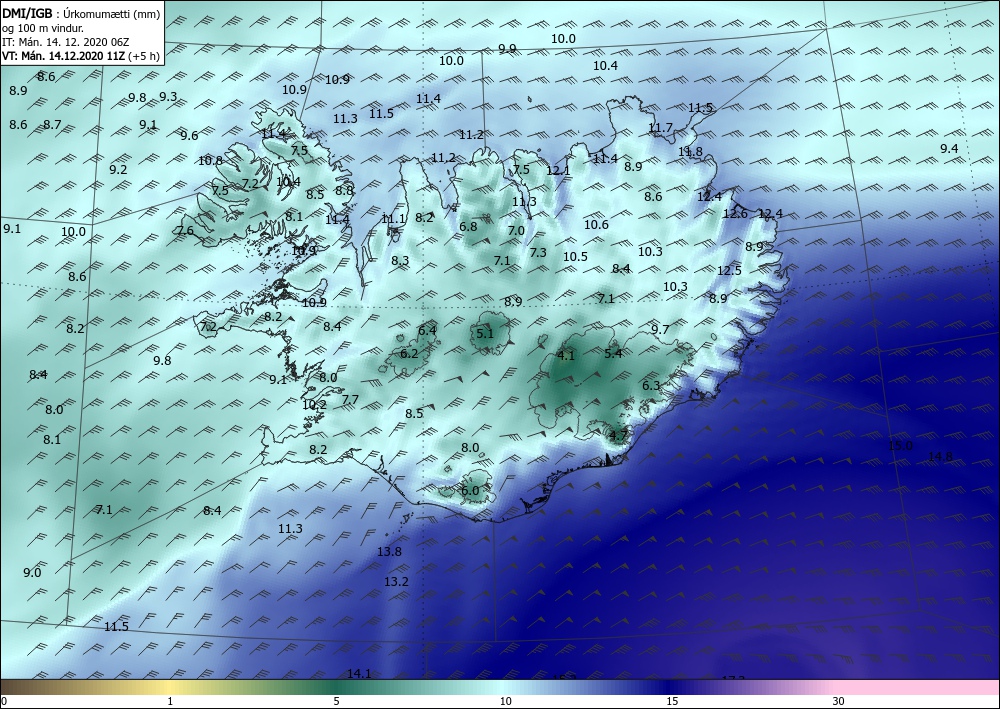
Task: Click the 1 tick label on the color scale
Action: (x=170, y=701)
